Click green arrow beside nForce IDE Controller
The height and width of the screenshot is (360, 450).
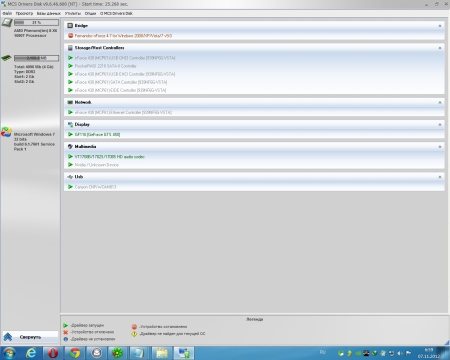point(70,90)
